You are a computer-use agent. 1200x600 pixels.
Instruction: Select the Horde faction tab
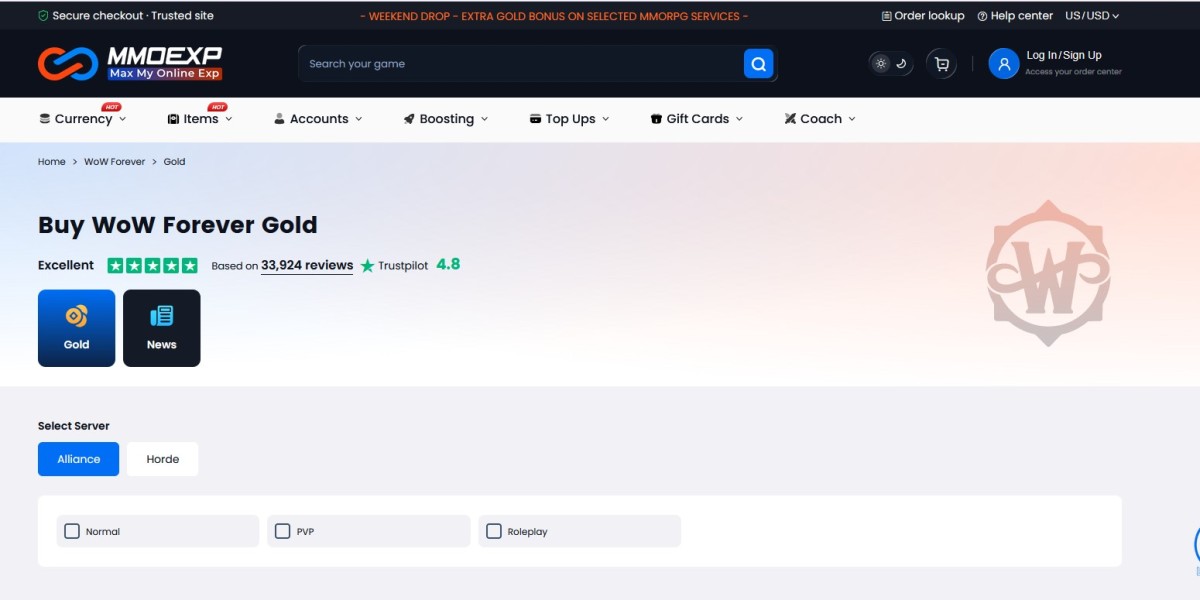(163, 459)
